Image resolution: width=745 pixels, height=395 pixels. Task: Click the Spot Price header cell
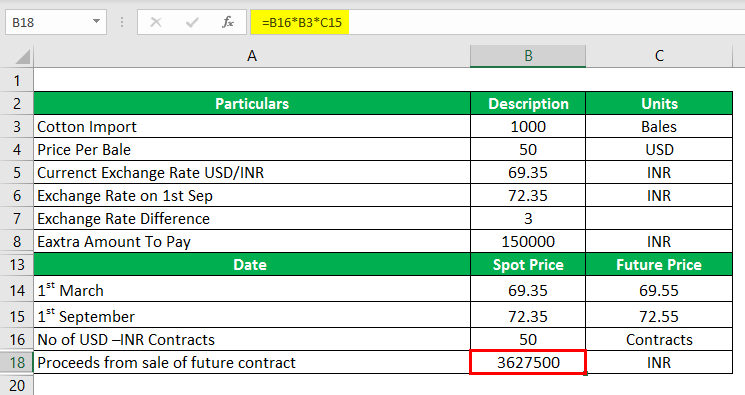point(528,264)
